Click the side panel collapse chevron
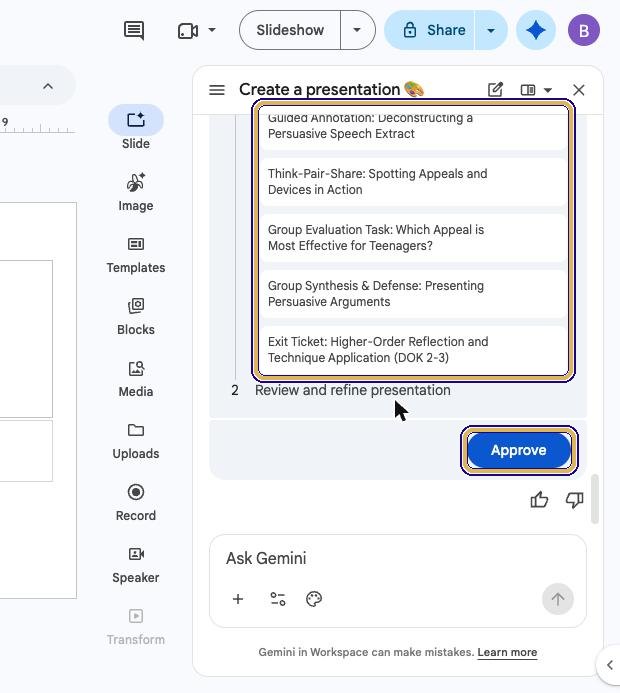 point(610,665)
